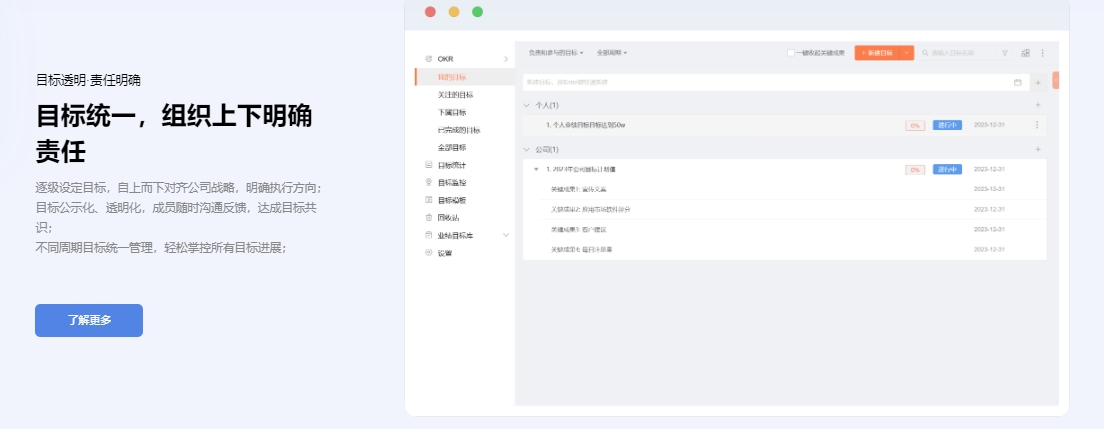Click the plus icon in 个人 section header

(1037, 105)
